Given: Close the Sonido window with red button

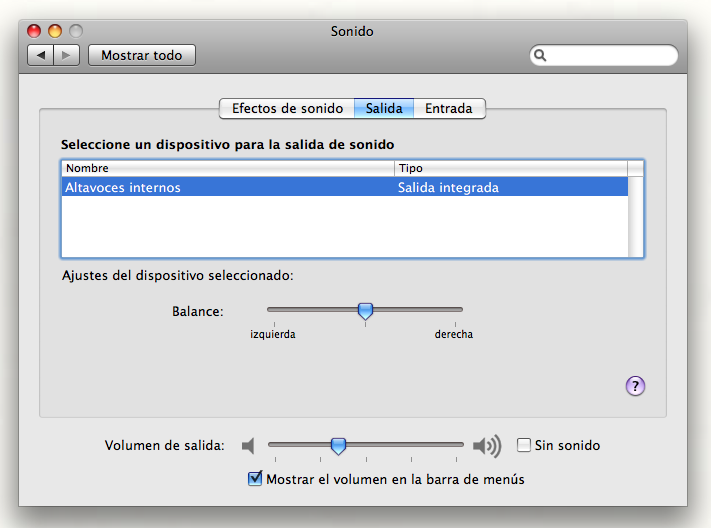Looking at the screenshot, I should (35, 31).
